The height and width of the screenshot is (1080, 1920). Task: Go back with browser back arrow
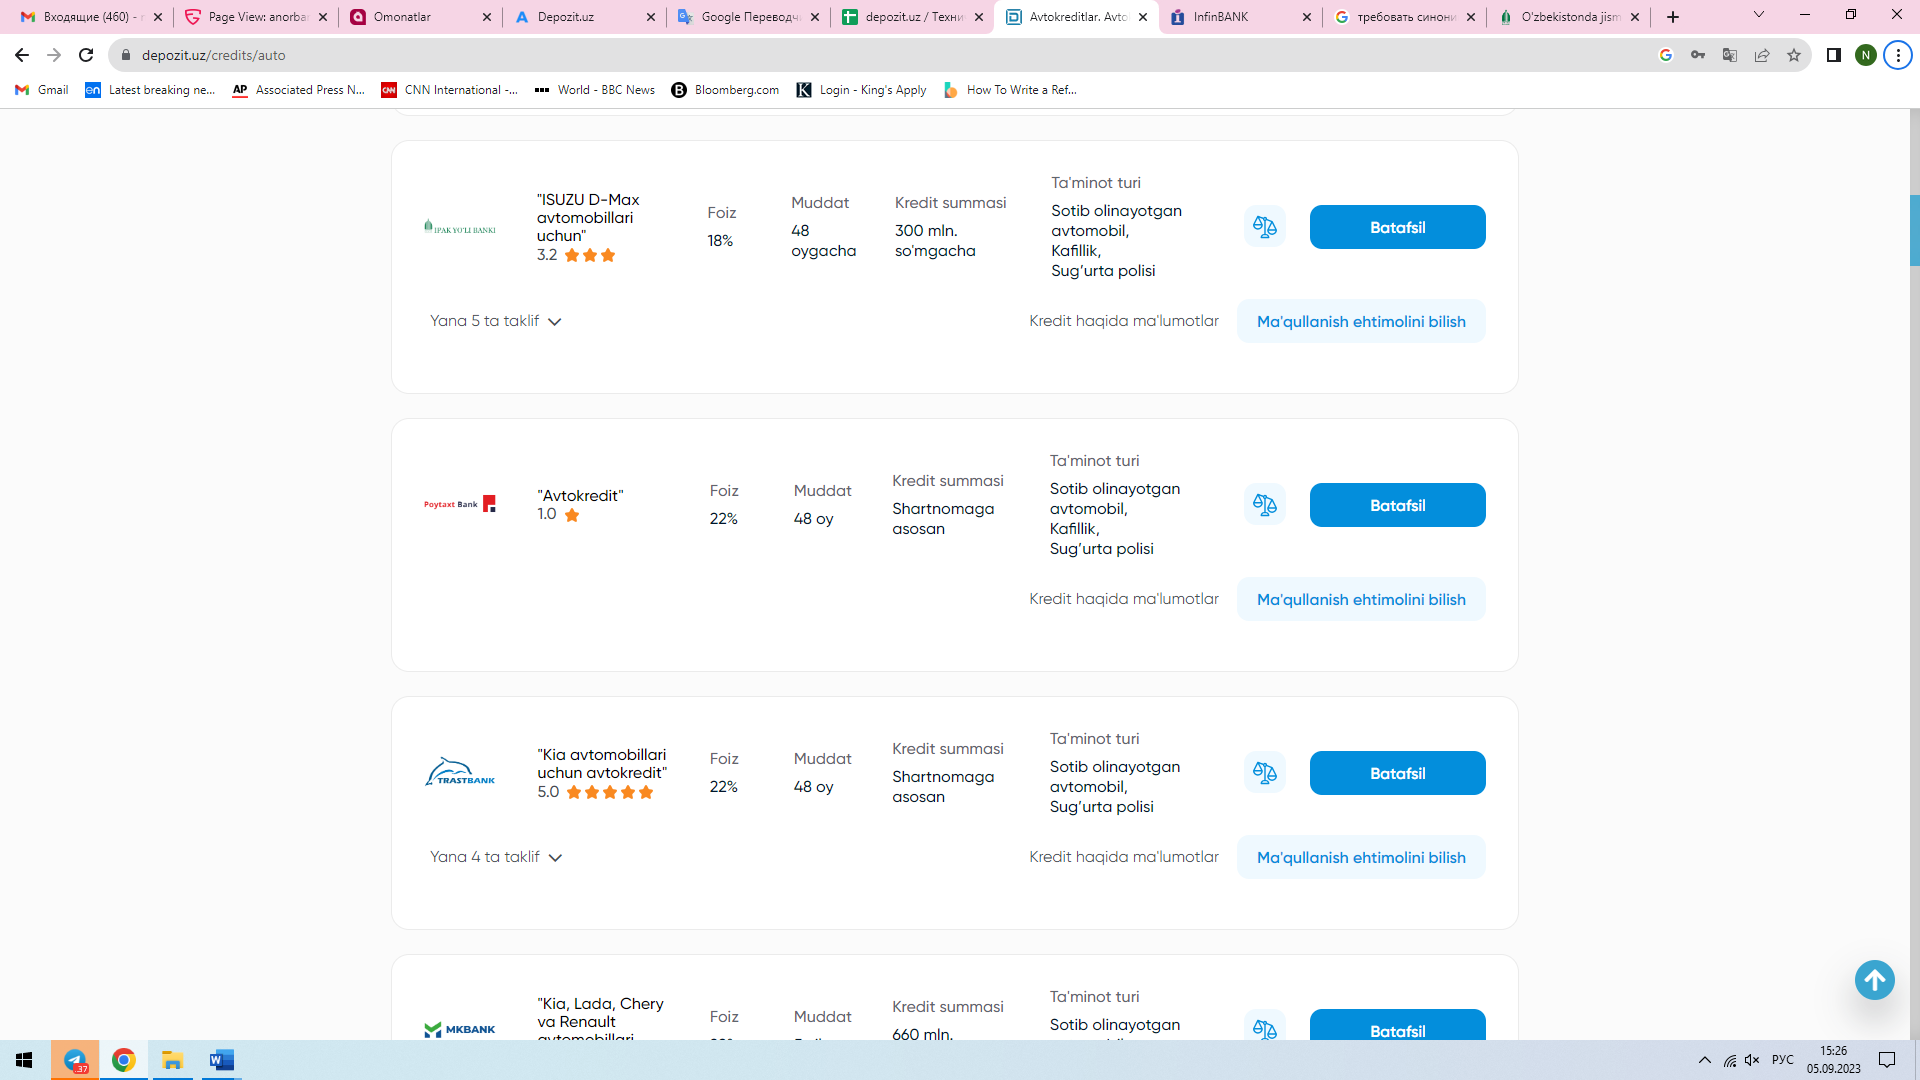[22, 55]
